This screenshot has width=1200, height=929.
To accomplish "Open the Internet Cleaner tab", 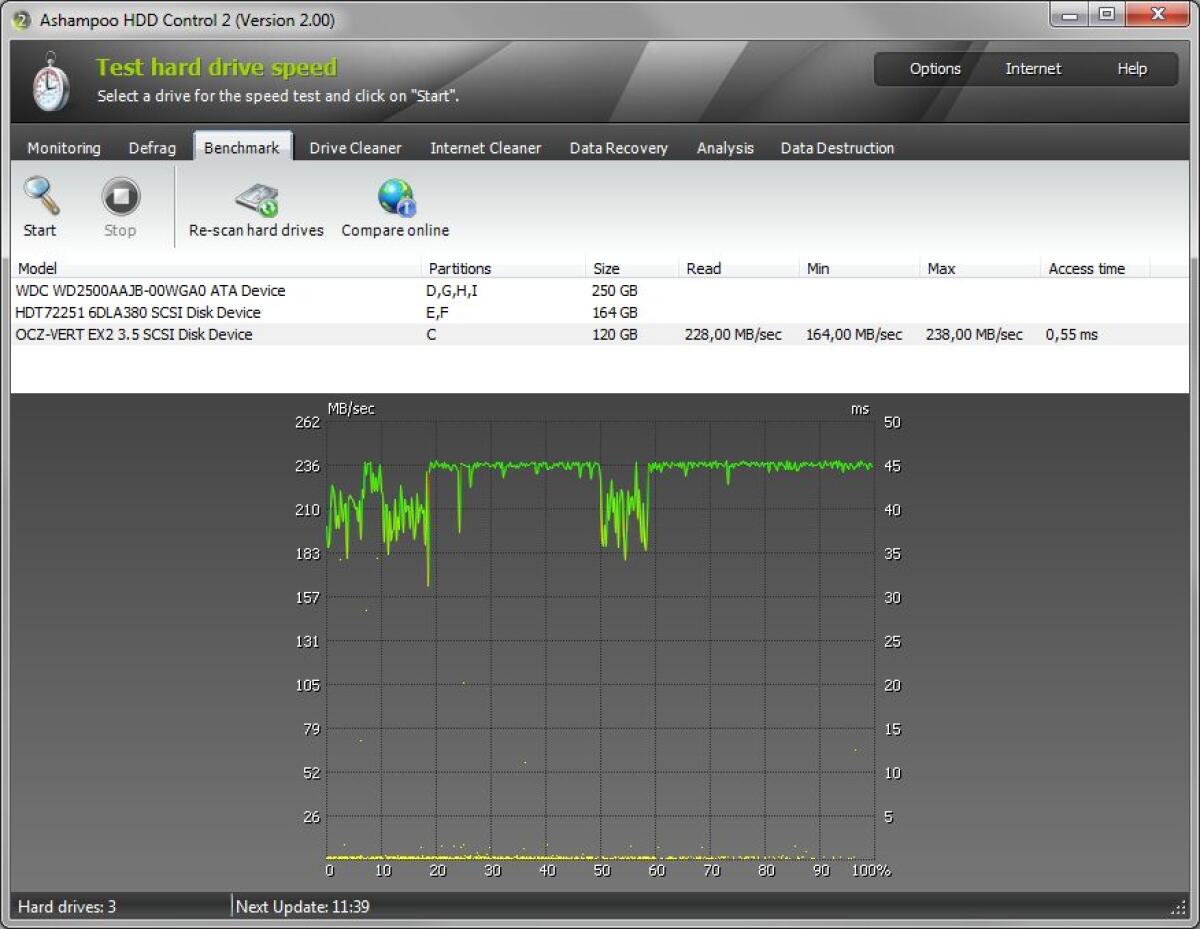I will (485, 147).
